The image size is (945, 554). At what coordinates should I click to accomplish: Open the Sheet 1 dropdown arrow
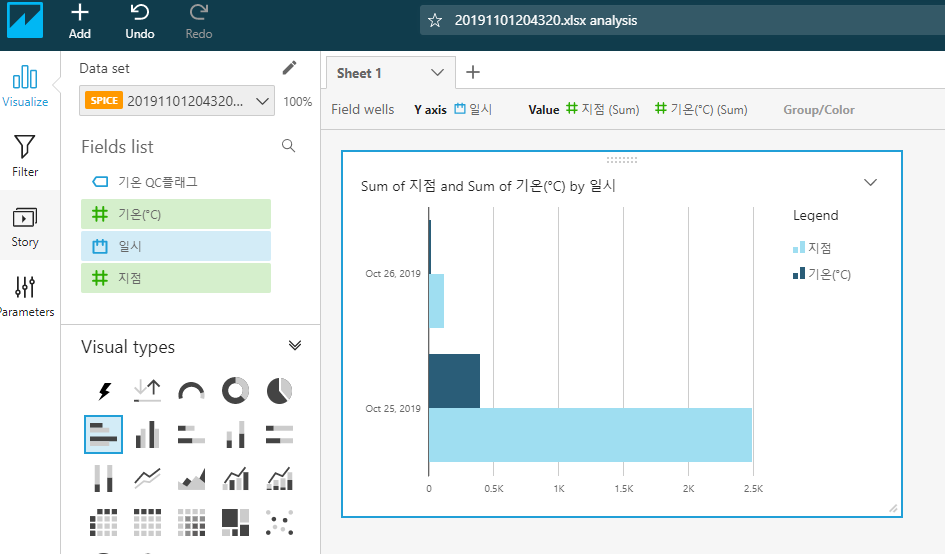point(438,73)
